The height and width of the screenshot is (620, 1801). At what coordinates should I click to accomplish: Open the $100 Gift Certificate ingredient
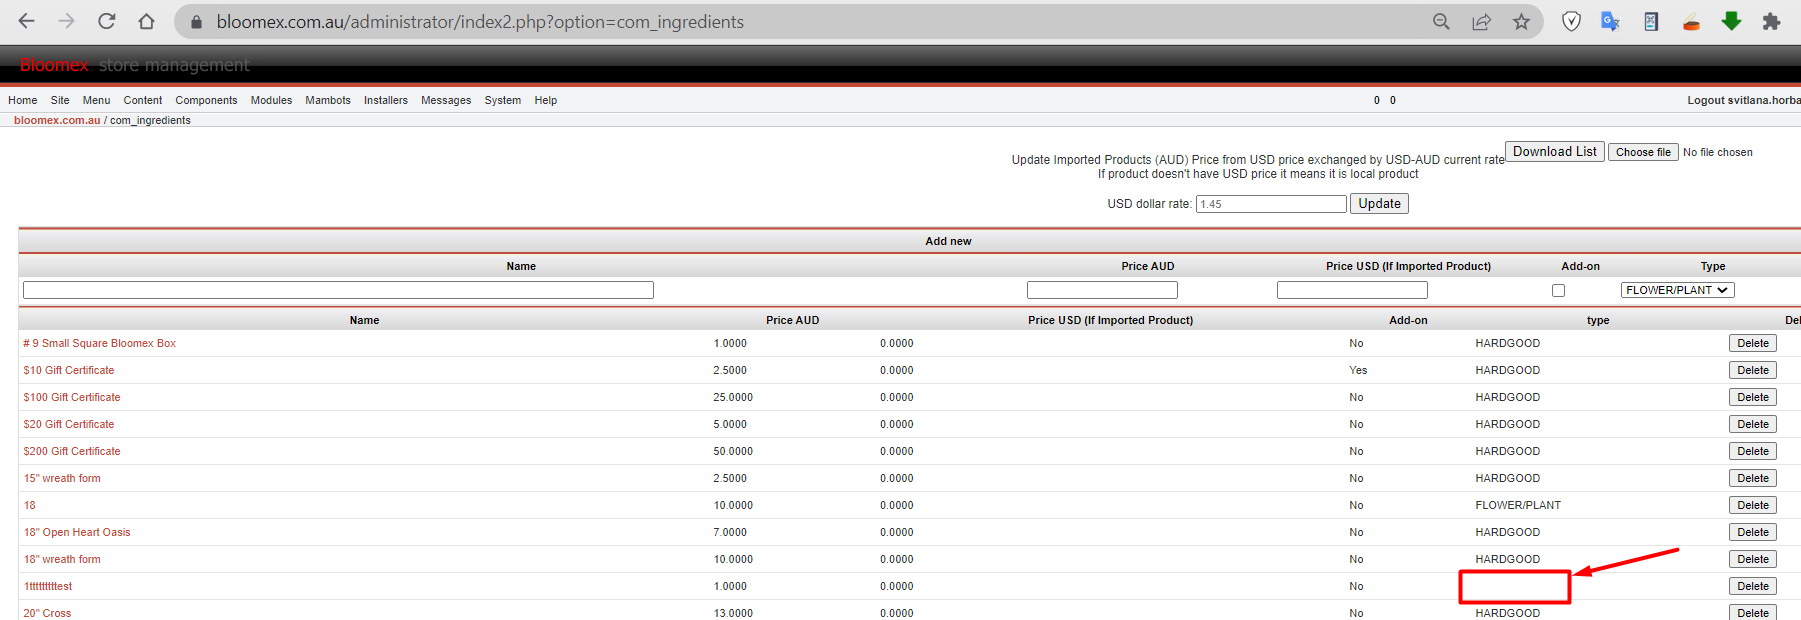click(72, 397)
